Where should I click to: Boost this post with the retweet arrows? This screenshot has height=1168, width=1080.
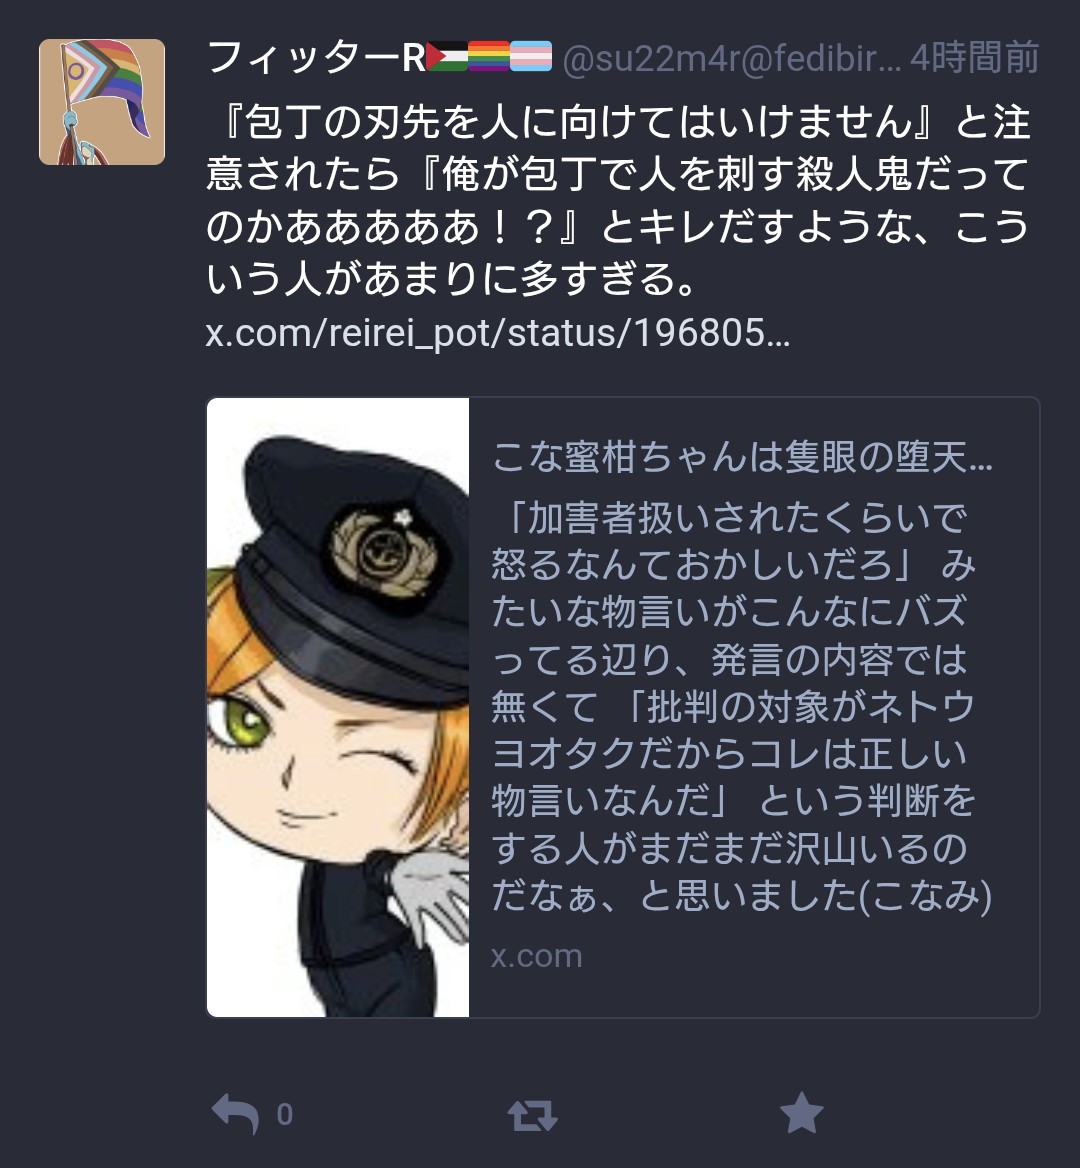click(533, 1116)
